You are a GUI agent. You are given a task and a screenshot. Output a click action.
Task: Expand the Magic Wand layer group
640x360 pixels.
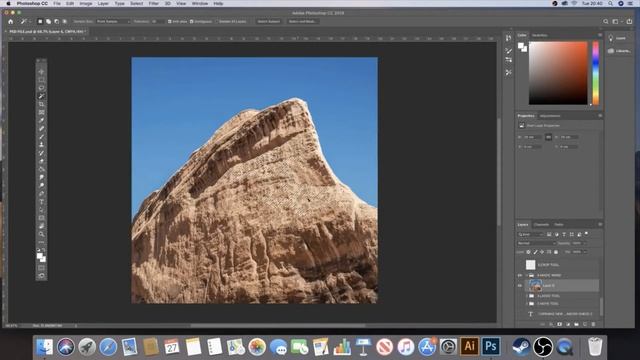[x=527, y=276]
